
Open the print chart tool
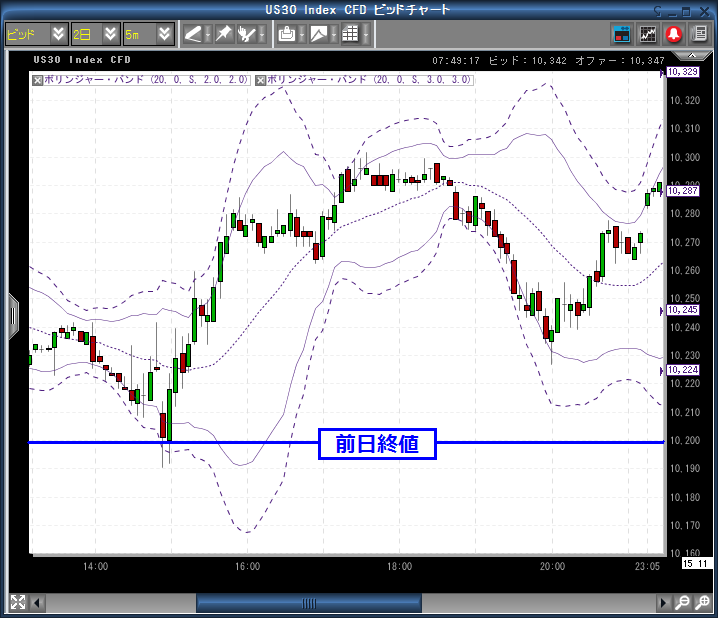coord(287,34)
